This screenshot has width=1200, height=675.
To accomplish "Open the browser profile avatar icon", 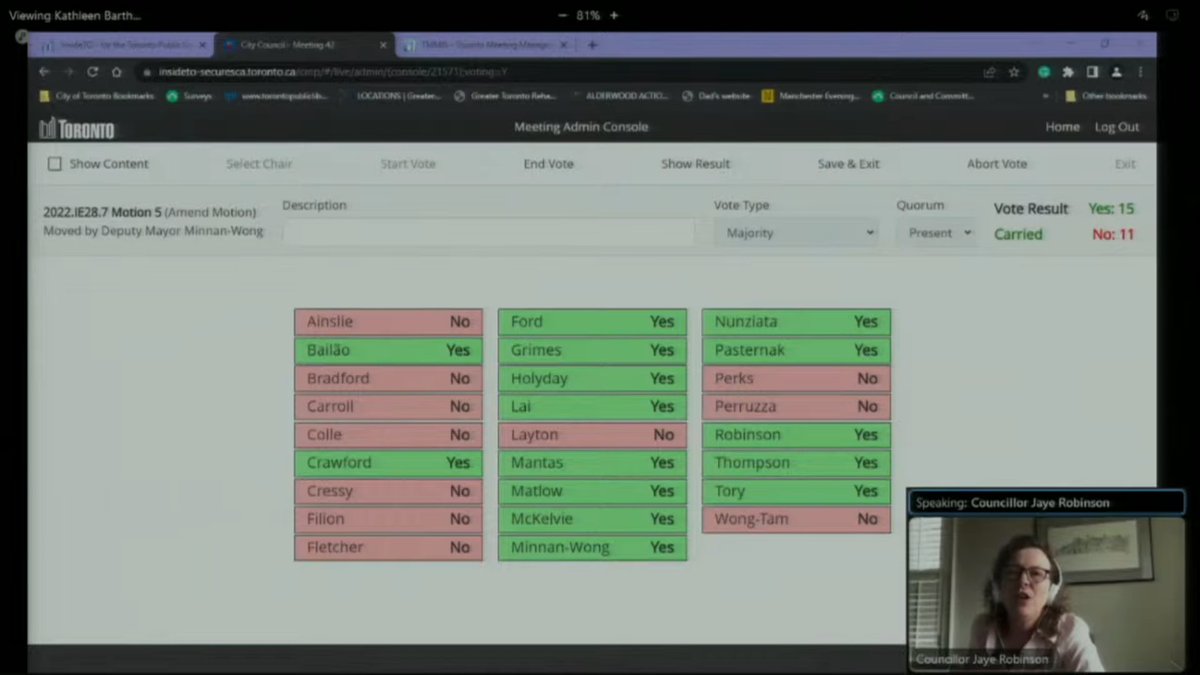I will point(1116,72).
